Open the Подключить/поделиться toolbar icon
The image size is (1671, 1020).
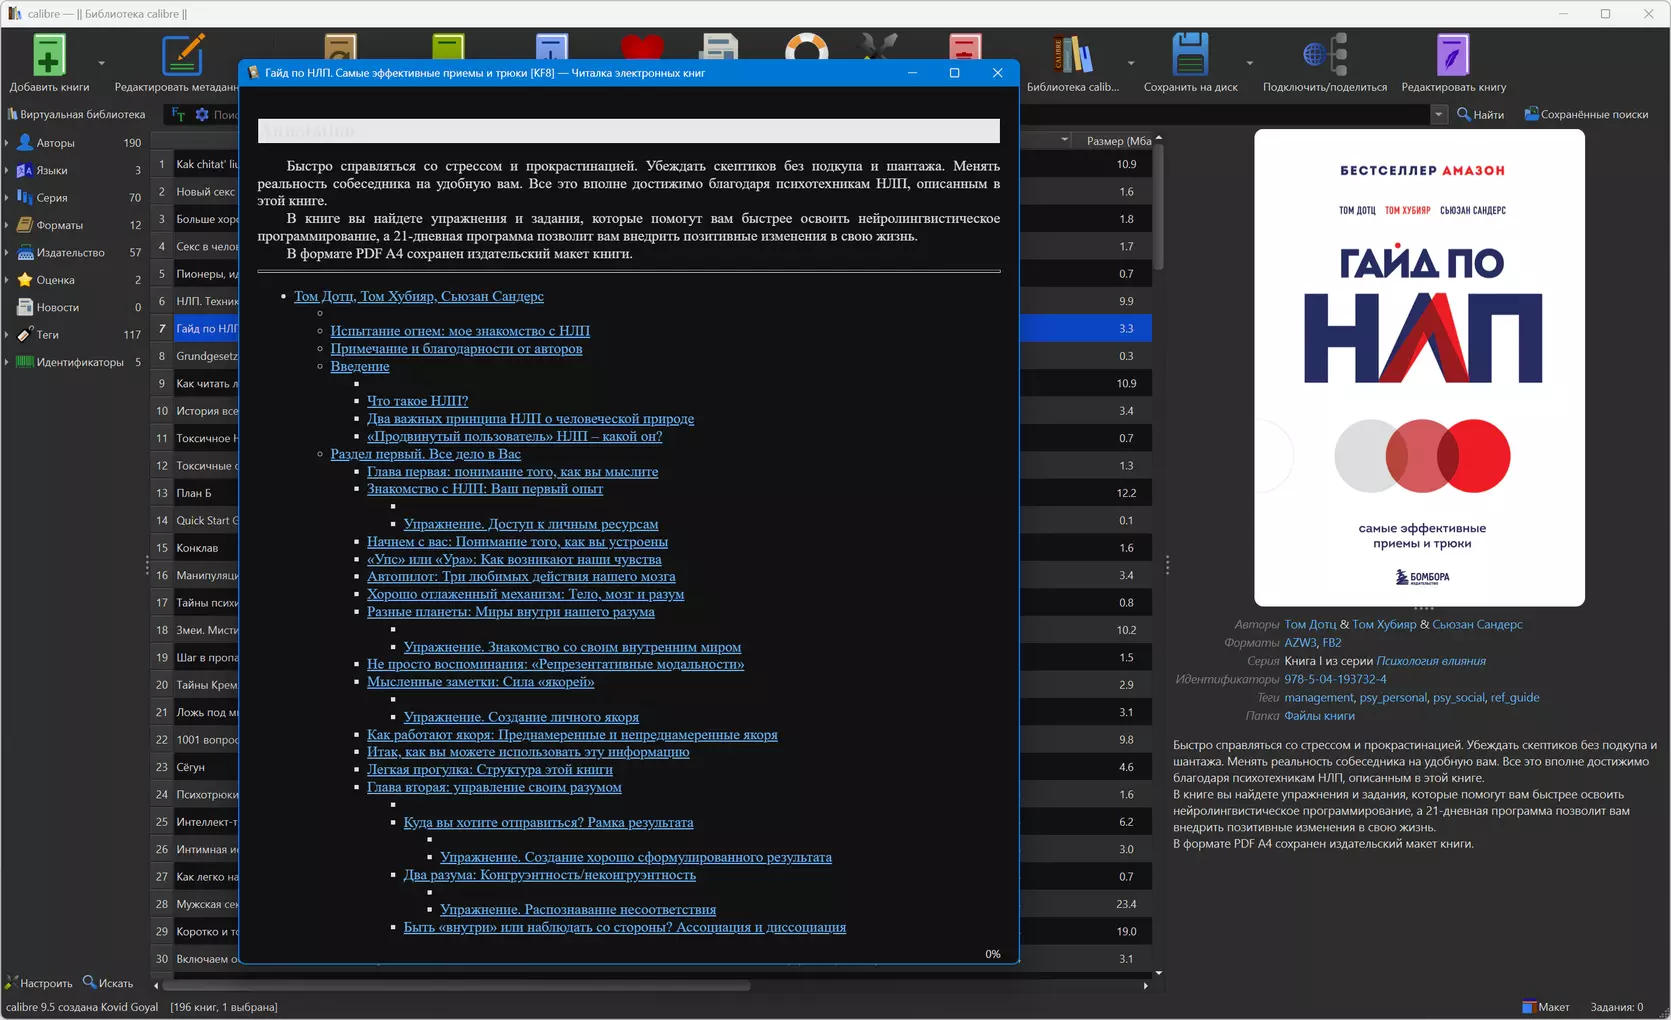[x=1324, y=56]
